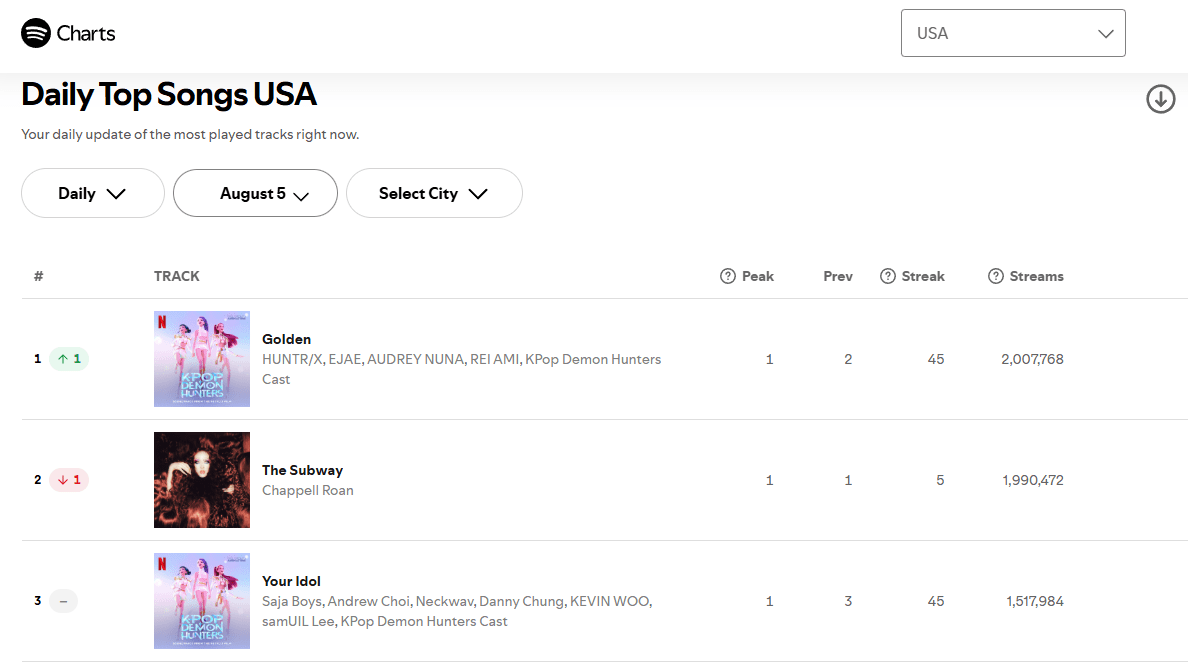The image size is (1188, 667).
Task: Click The Subway's red down-arrow badge
Action: pos(69,480)
